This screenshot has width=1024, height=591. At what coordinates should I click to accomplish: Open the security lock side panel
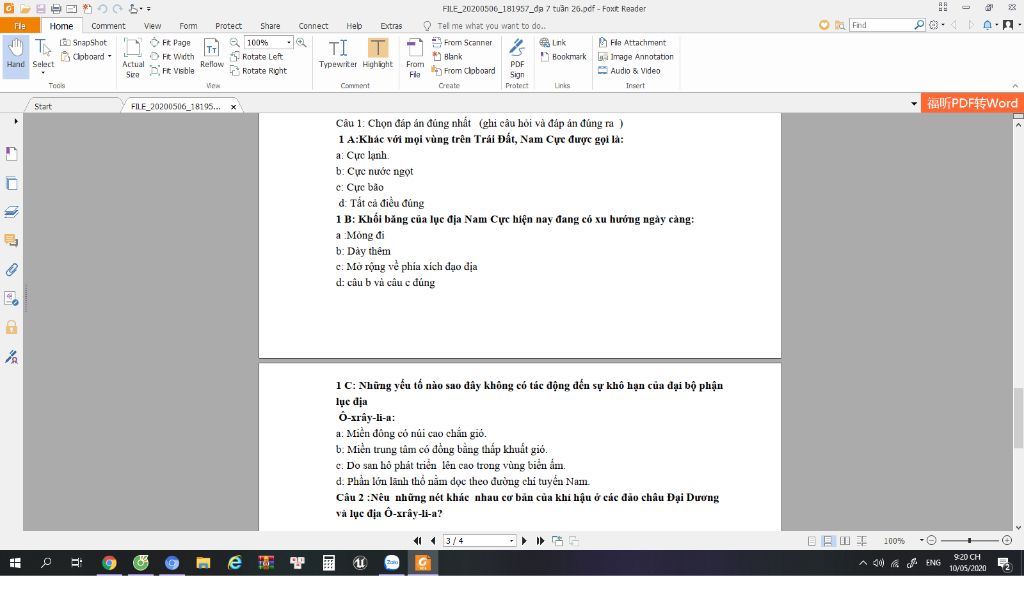click(x=11, y=327)
